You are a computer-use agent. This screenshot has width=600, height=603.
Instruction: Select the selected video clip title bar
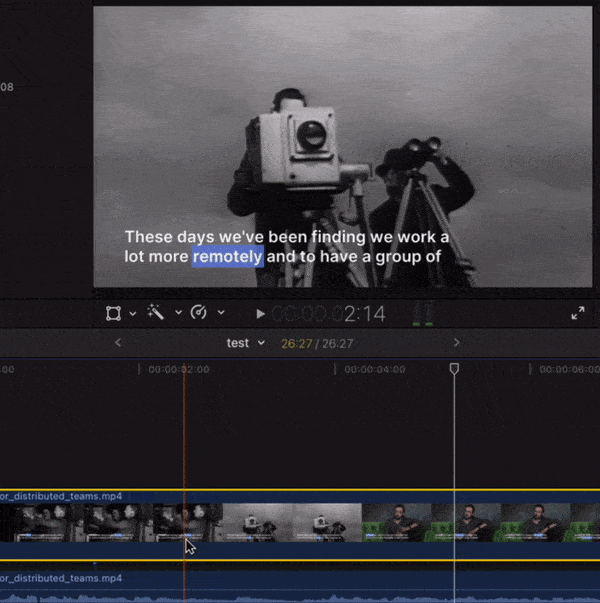[300, 496]
